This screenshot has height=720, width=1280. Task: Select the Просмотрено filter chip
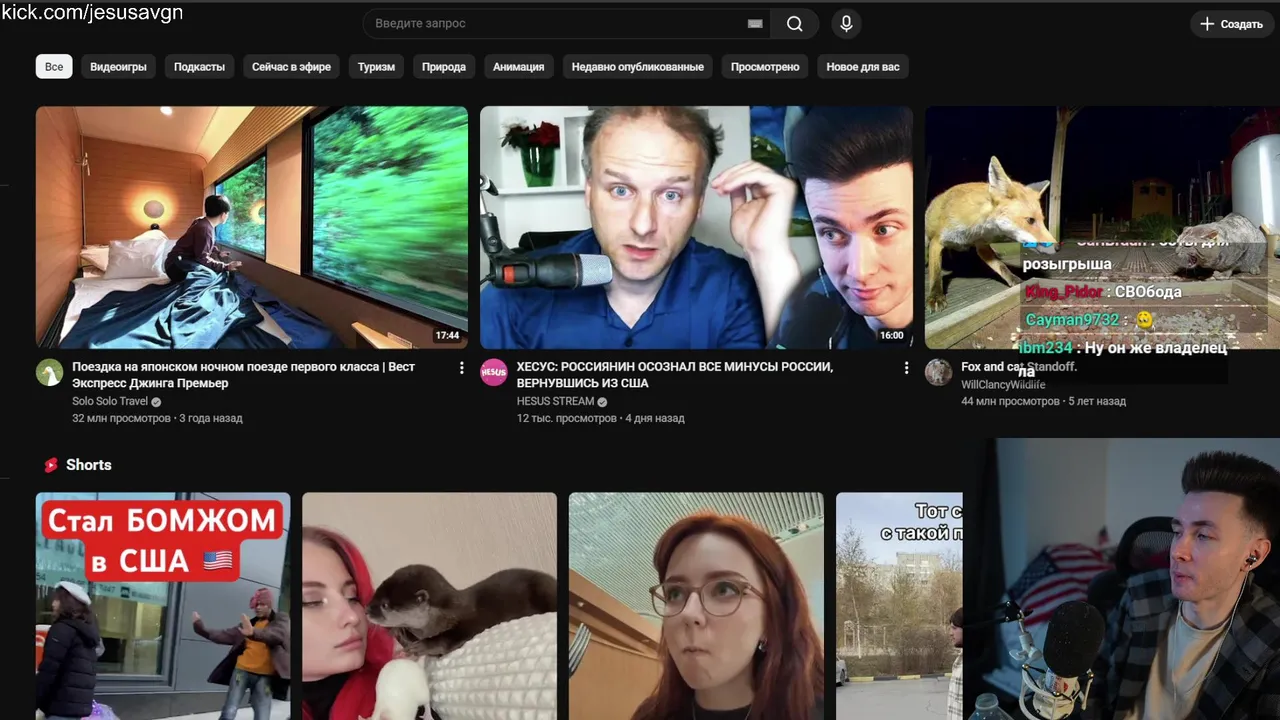(765, 67)
